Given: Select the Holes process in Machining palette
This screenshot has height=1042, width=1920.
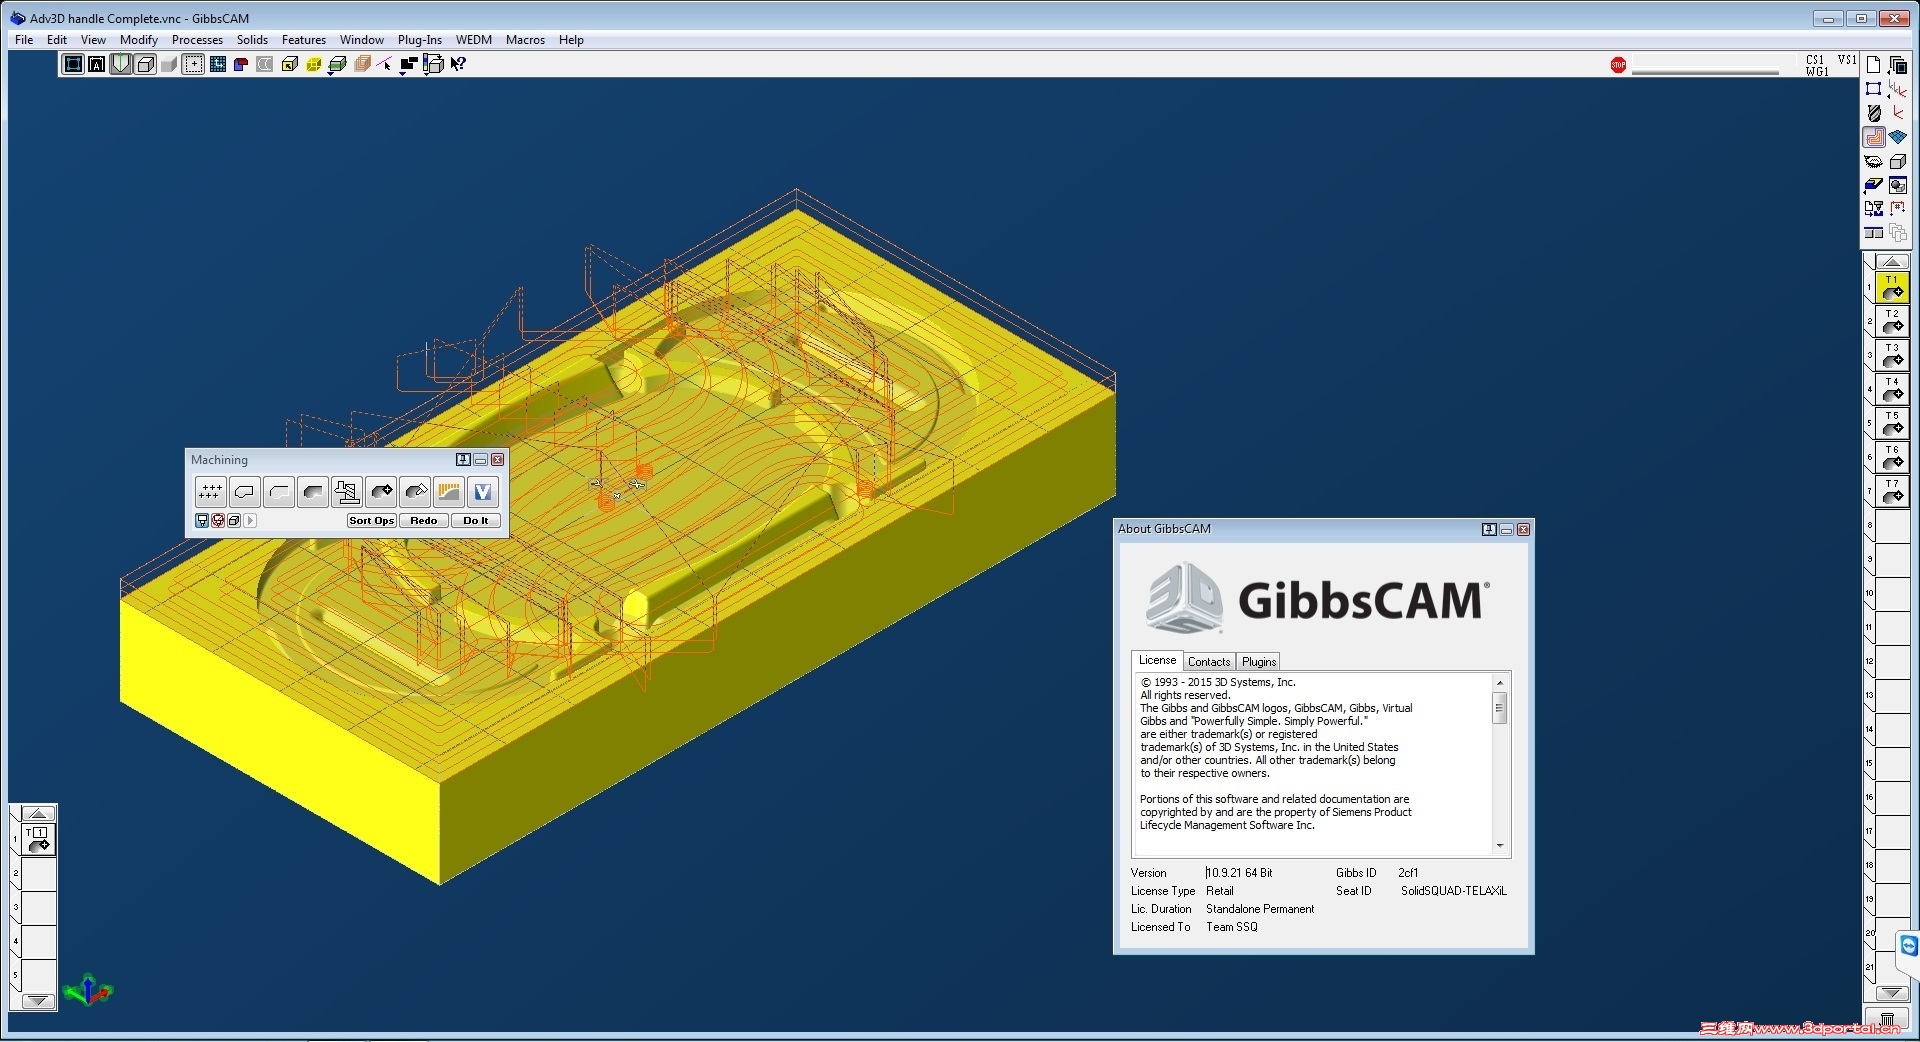Looking at the screenshot, I should [x=210, y=492].
